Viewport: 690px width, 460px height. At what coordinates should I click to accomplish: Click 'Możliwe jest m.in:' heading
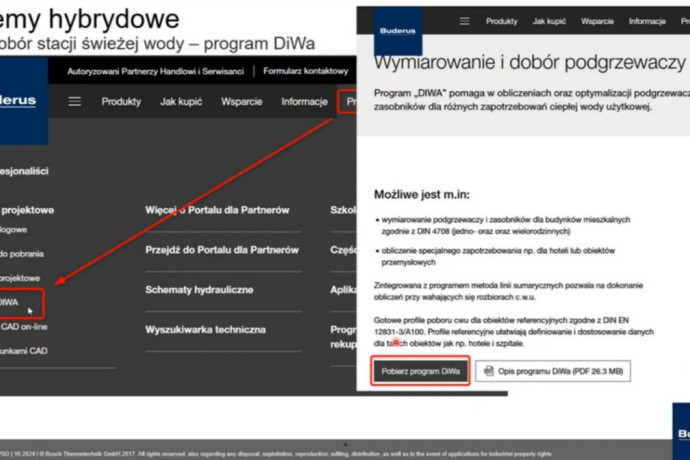[422, 195]
